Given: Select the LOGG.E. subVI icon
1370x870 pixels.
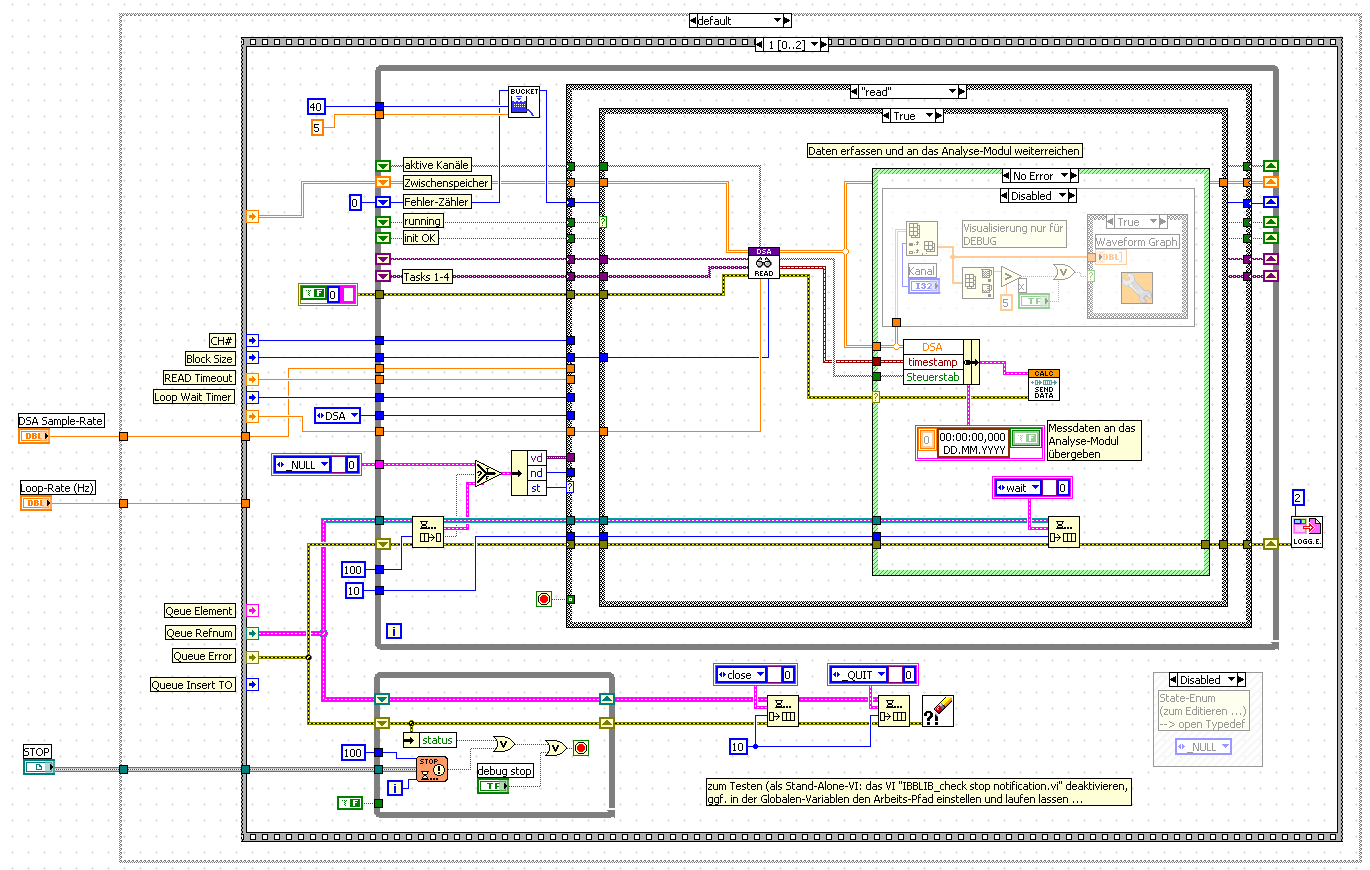Looking at the screenshot, I should tap(1307, 532).
